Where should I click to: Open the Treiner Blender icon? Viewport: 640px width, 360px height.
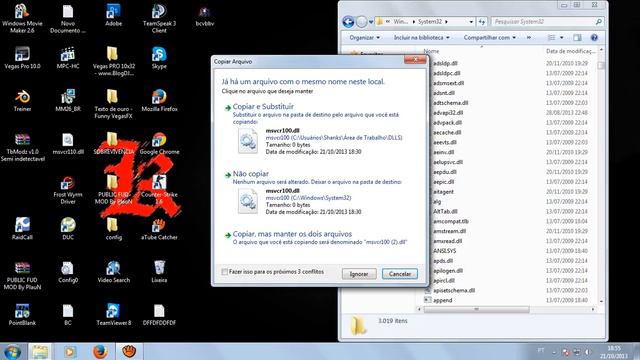(22, 100)
